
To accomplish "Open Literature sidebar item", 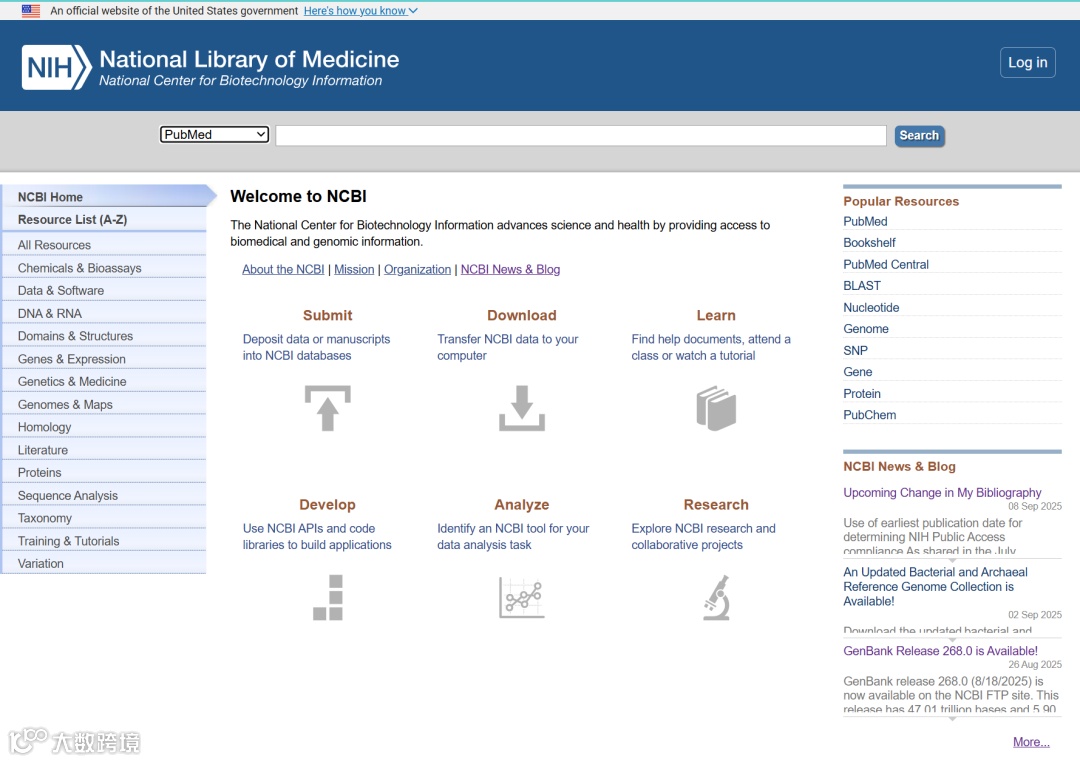I will (x=105, y=450).
